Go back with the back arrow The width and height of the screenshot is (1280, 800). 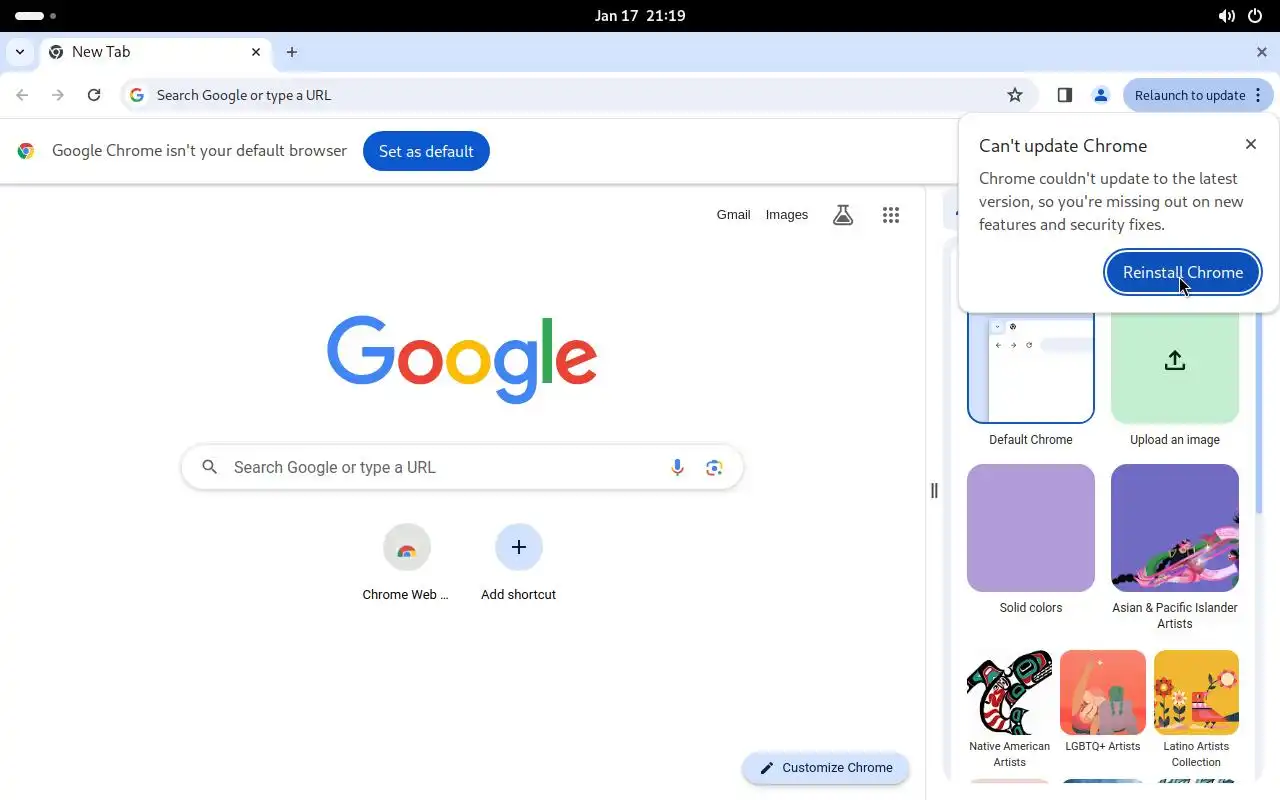(x=22, y=95)
